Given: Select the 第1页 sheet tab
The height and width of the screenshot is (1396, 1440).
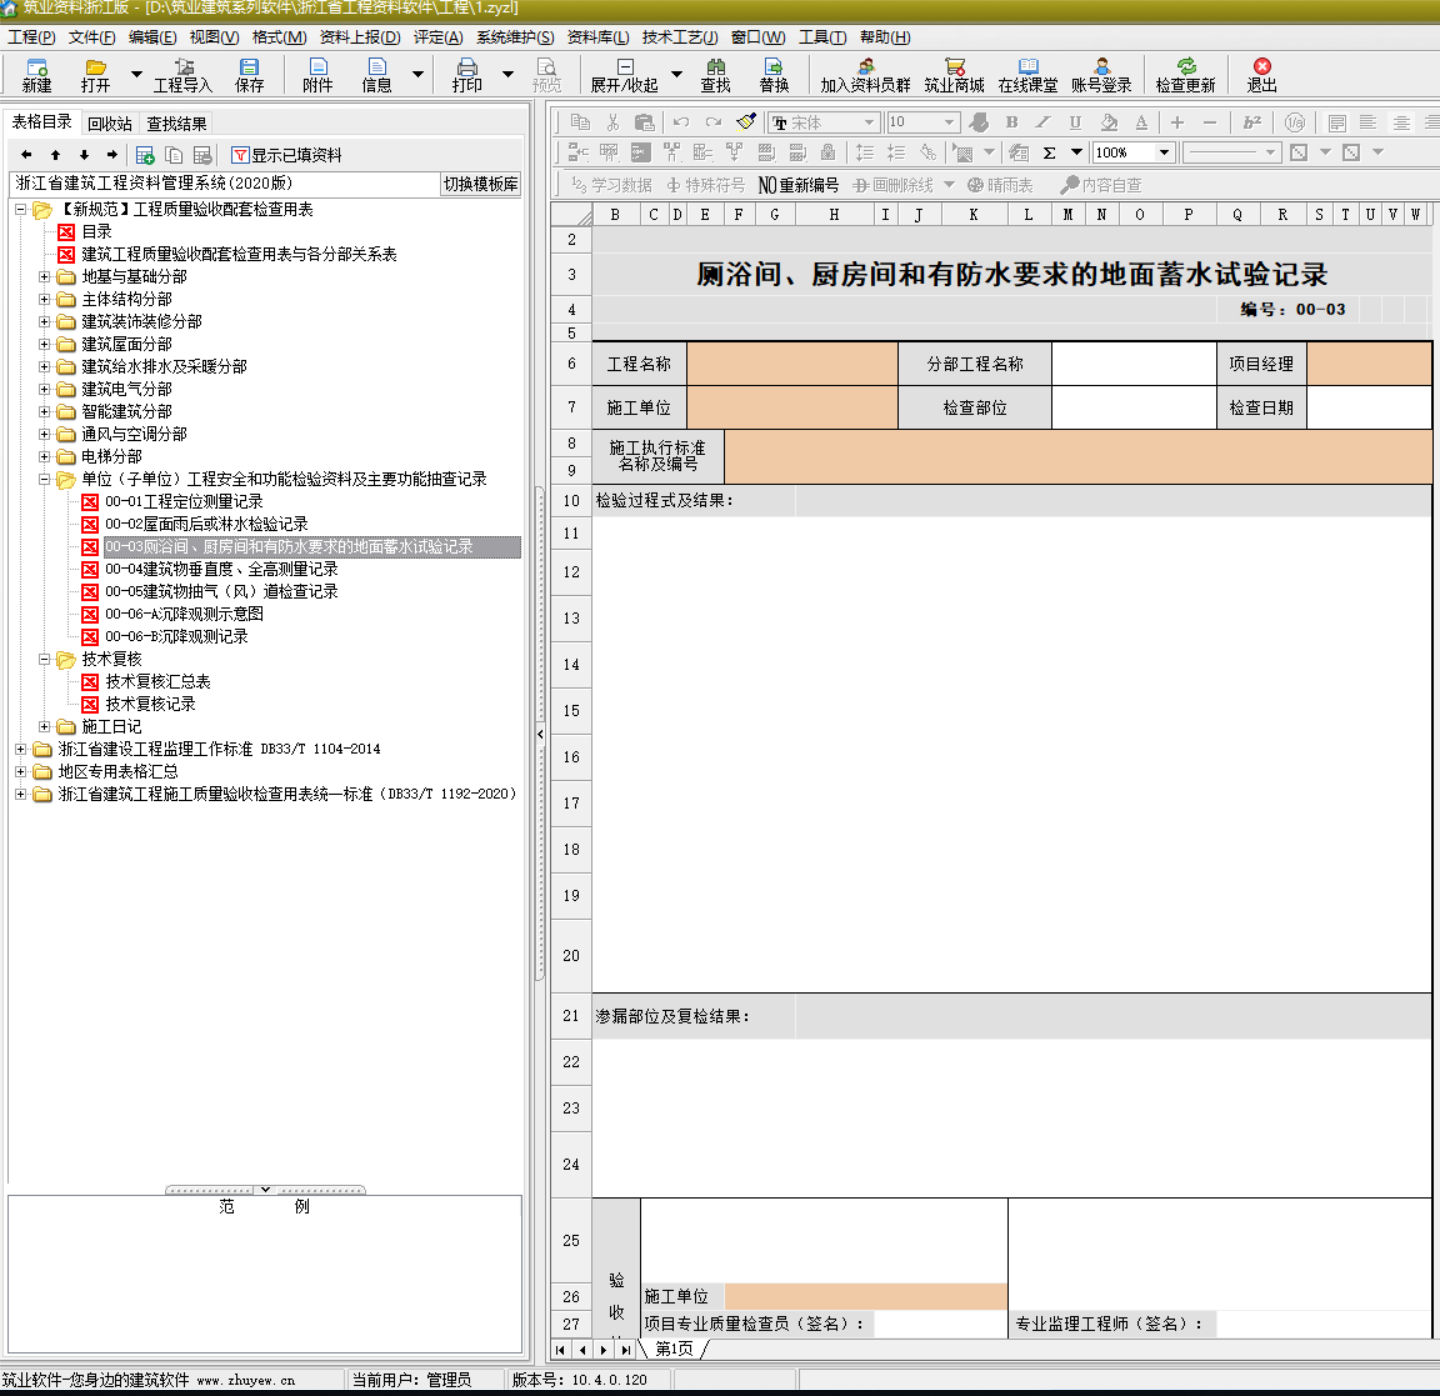Looking at the screenshot, I should 674,1349.
